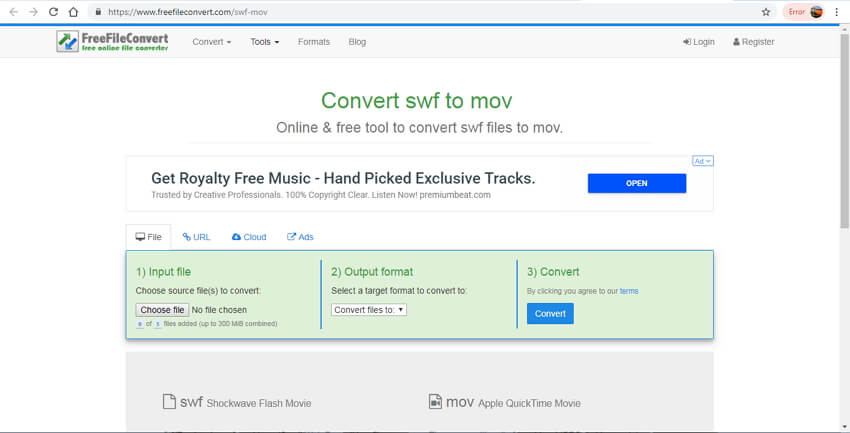Reload the page with the refresh icon

[53, 12]
